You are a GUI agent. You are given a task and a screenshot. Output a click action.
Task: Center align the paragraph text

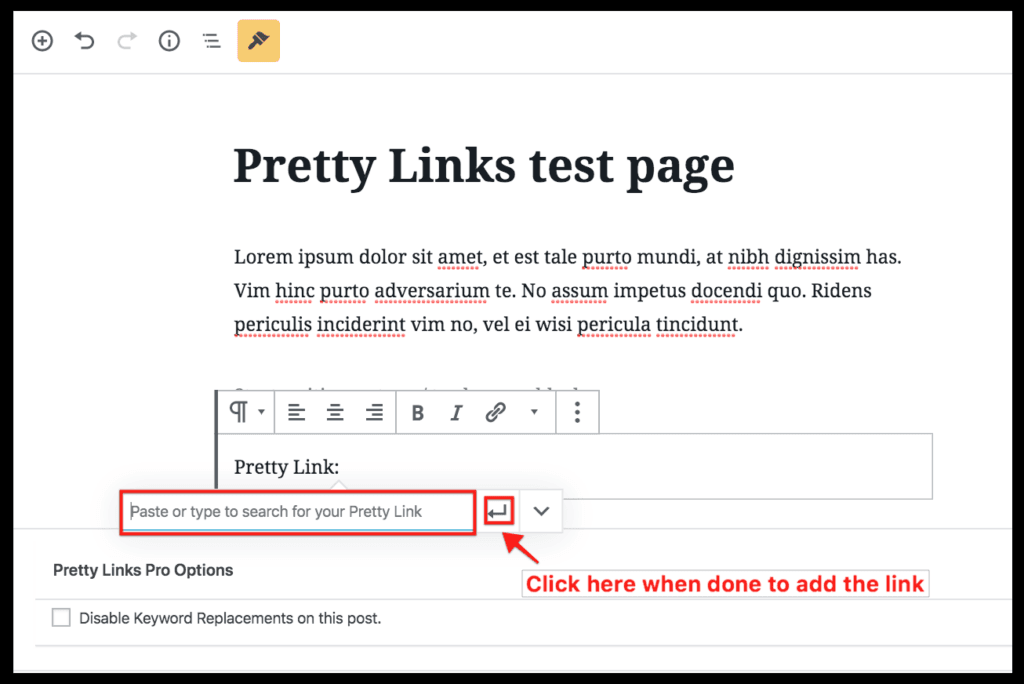pyautogui.click(x=336, y=412)
